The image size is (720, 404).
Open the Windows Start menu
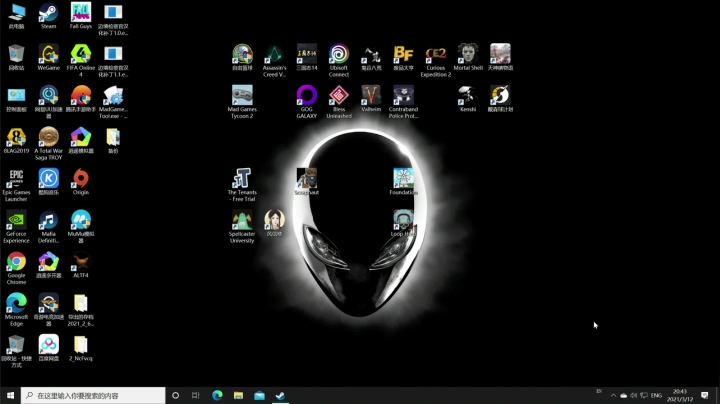click(10, 395)
